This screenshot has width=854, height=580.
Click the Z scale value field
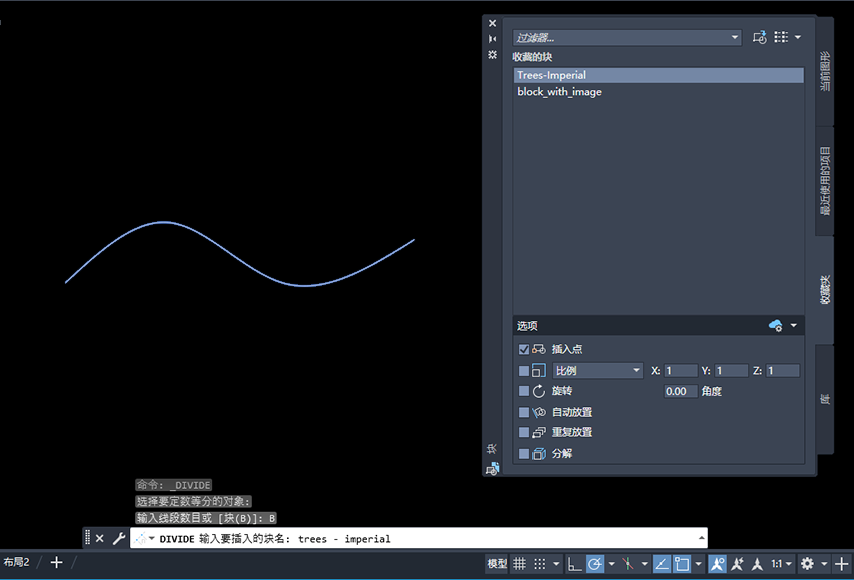783,371
